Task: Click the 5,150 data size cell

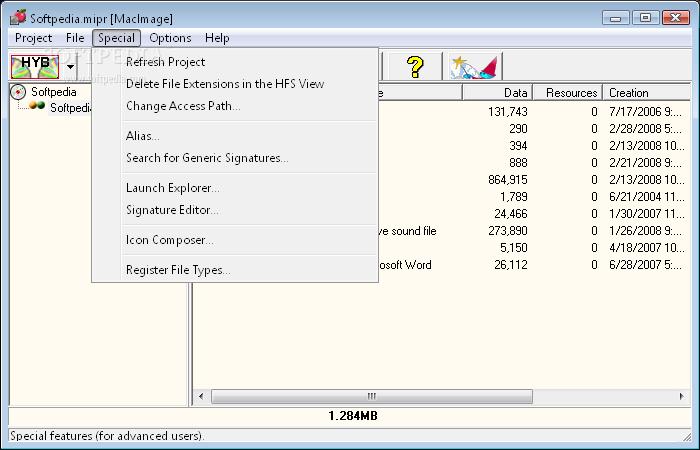Action: pyautogui.click(x=513, y=248)
